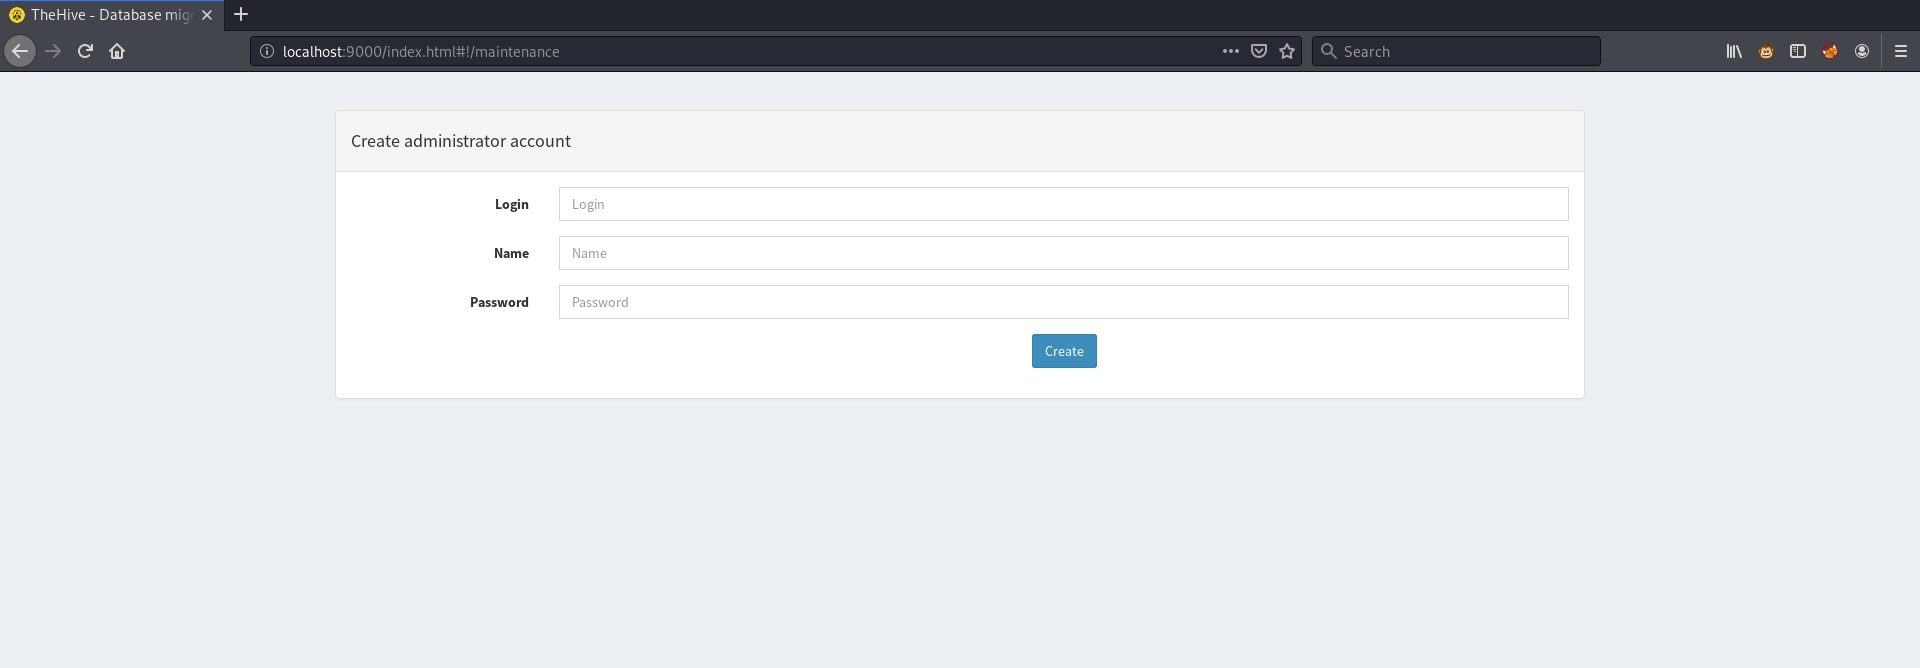Viewport: 1920px width, 668px height.
Task: Bookmark this page with the star
Action: [1287, 51]
